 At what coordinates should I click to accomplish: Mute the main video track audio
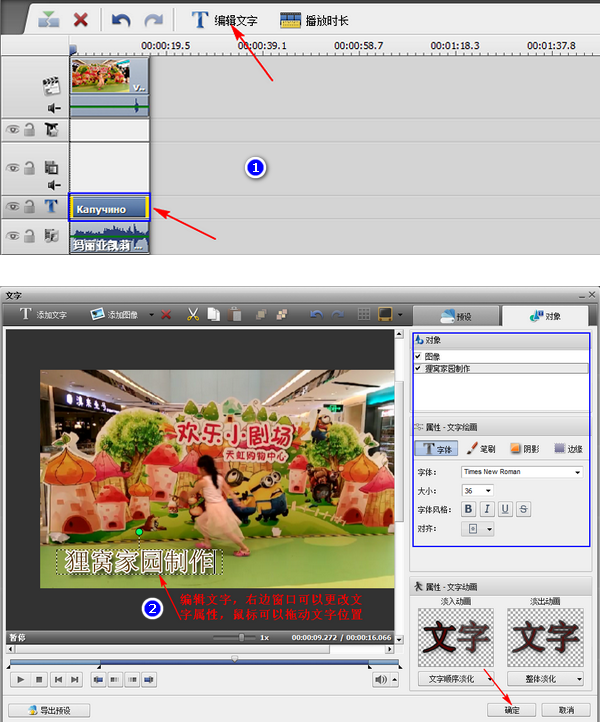pos(54,108)
